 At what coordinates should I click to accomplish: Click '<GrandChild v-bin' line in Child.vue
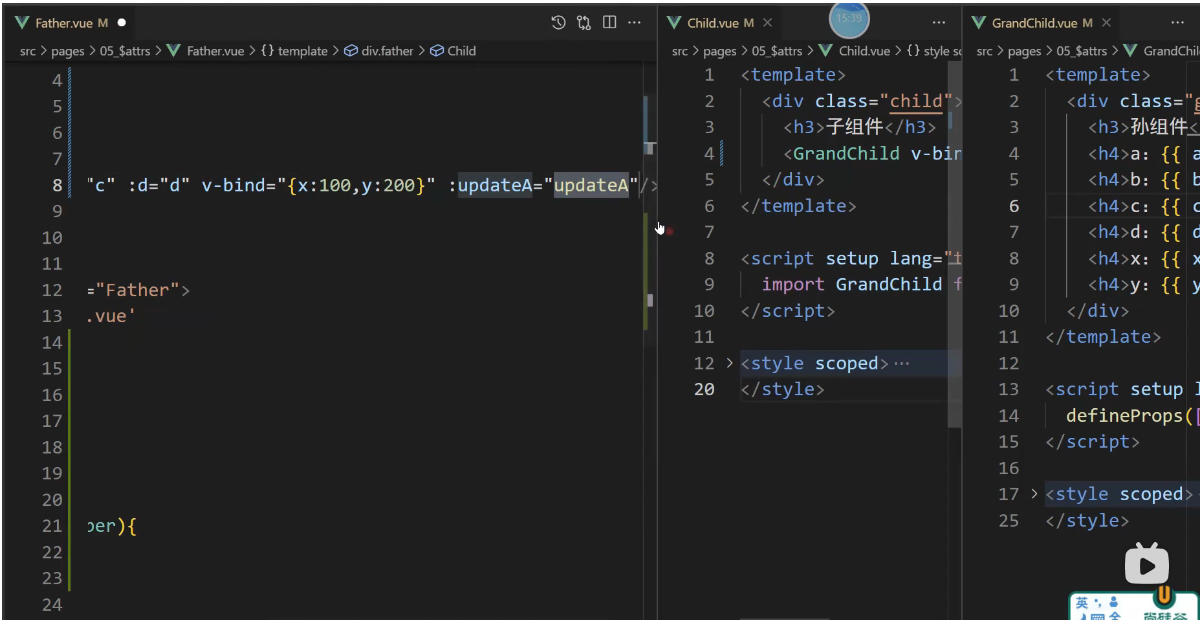pyautogui.click(x=872, y=153)
